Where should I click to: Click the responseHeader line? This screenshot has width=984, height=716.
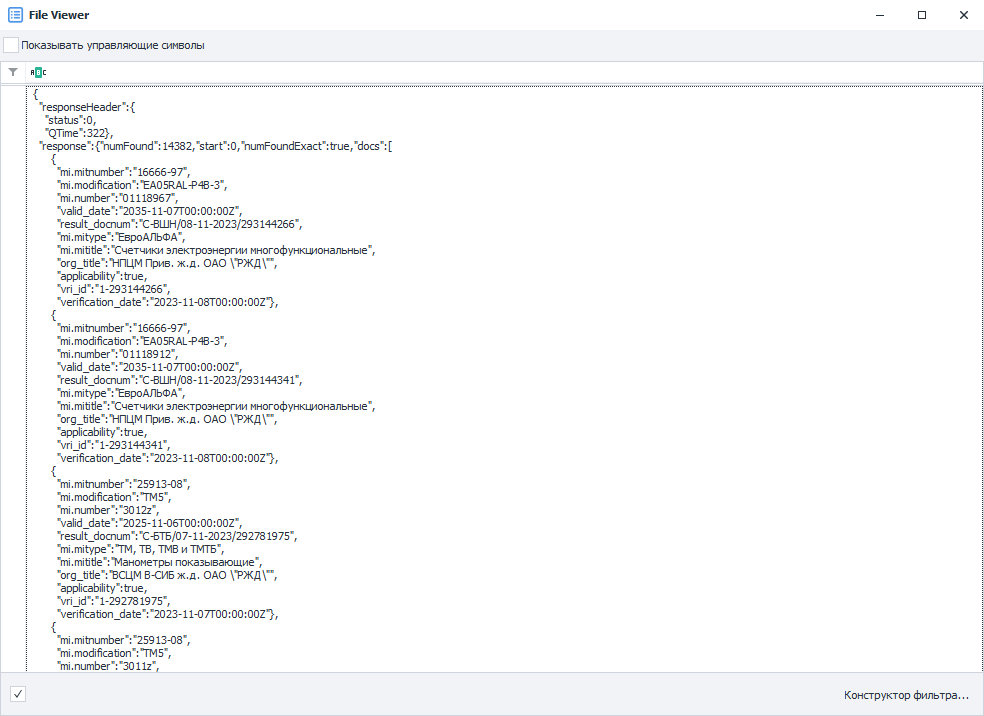87,107
